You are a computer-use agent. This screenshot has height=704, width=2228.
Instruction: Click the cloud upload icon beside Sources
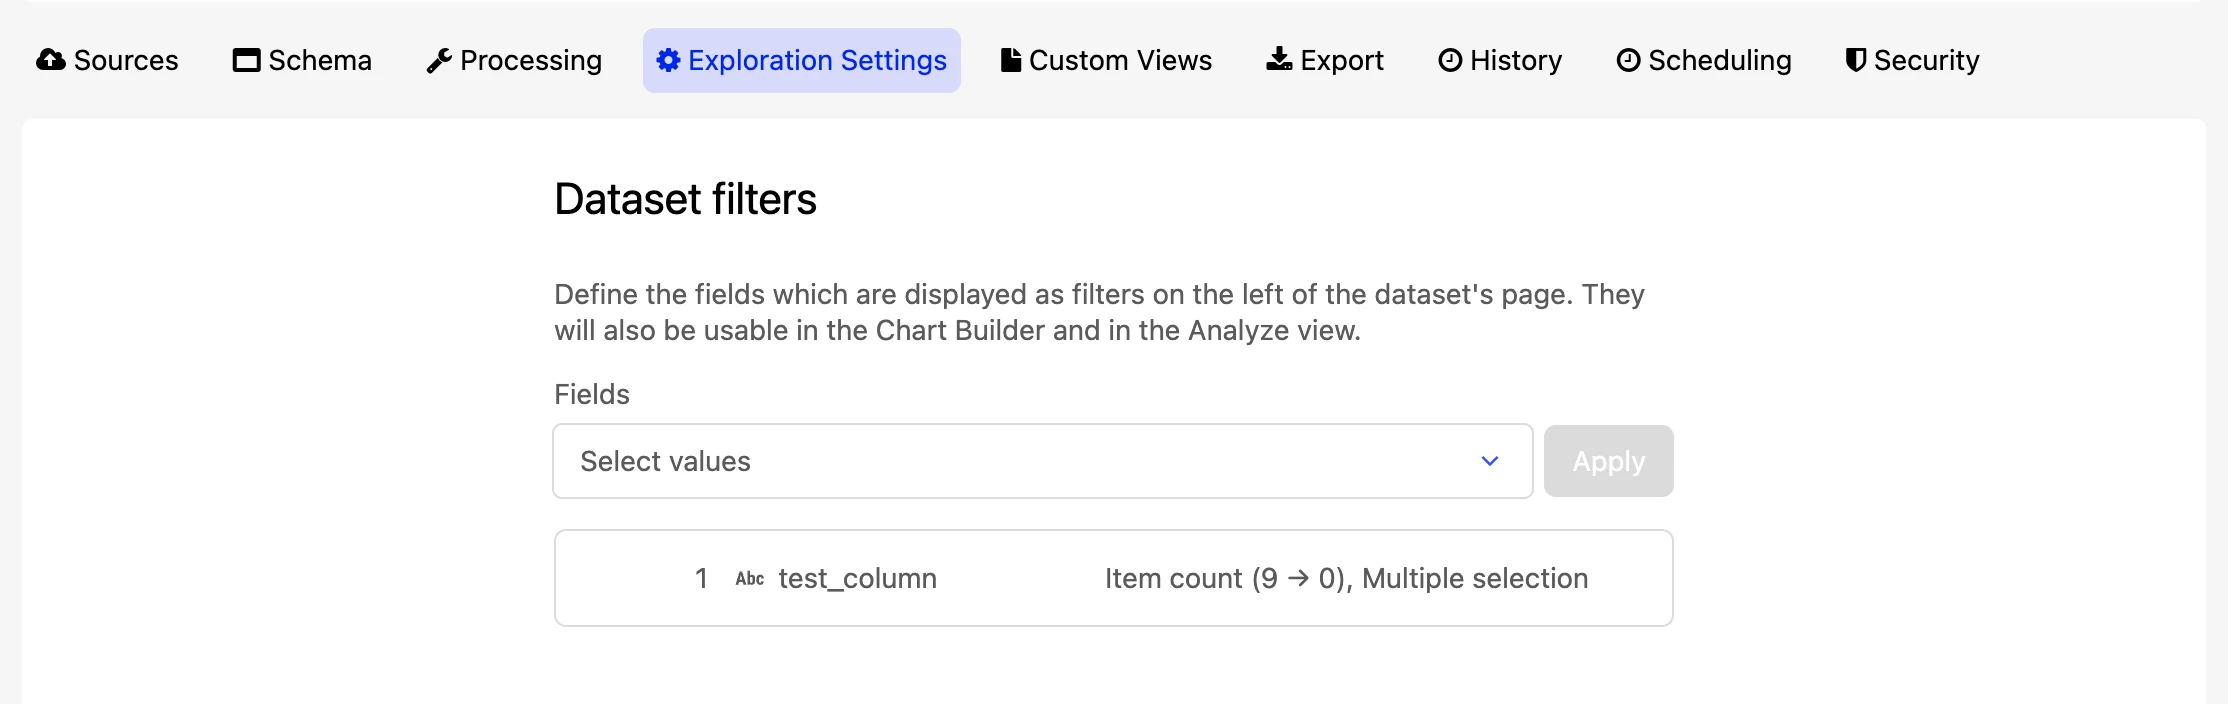(x=51, y=60)
